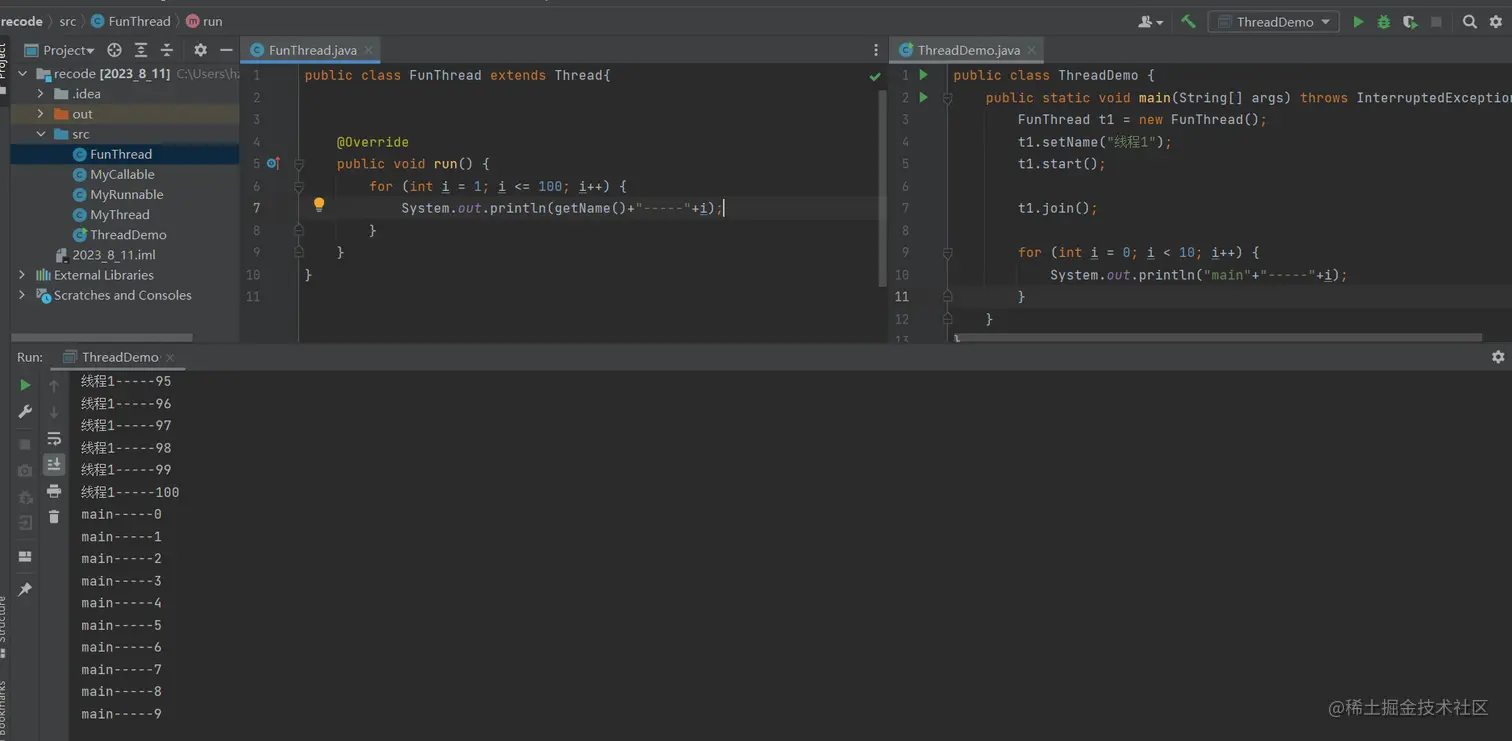Open the Project view dropdown

[60, 50]
